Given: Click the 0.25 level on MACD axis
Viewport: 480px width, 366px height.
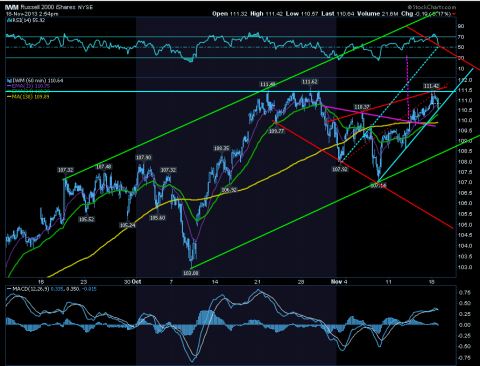Looking at the screenshot, I should point(466,314).
